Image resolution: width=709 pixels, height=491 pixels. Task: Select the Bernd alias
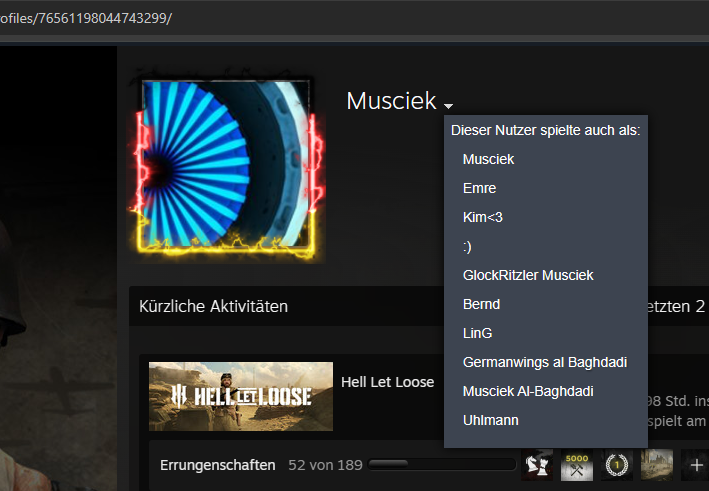481,304
